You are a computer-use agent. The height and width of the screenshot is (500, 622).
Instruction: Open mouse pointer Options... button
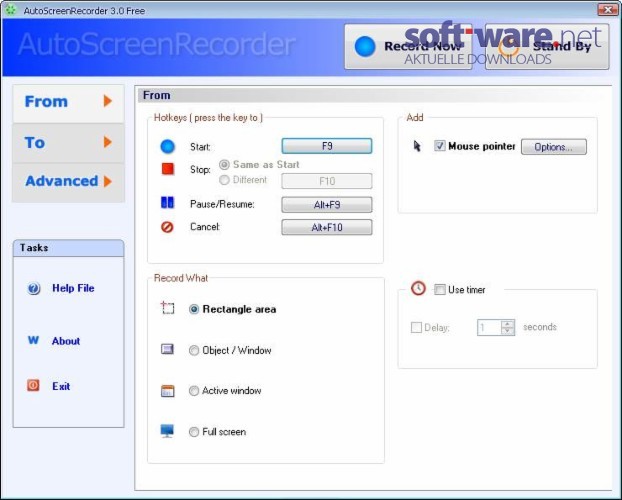tap(553, 147)
